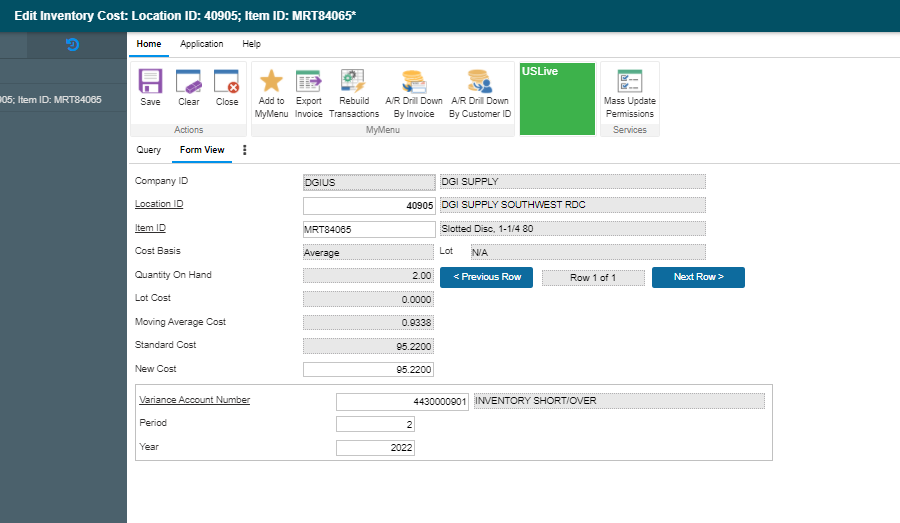Open the three-dot options beside Form View
The image size is (900, 523).
pyautogui.click(x=245, y=150)
